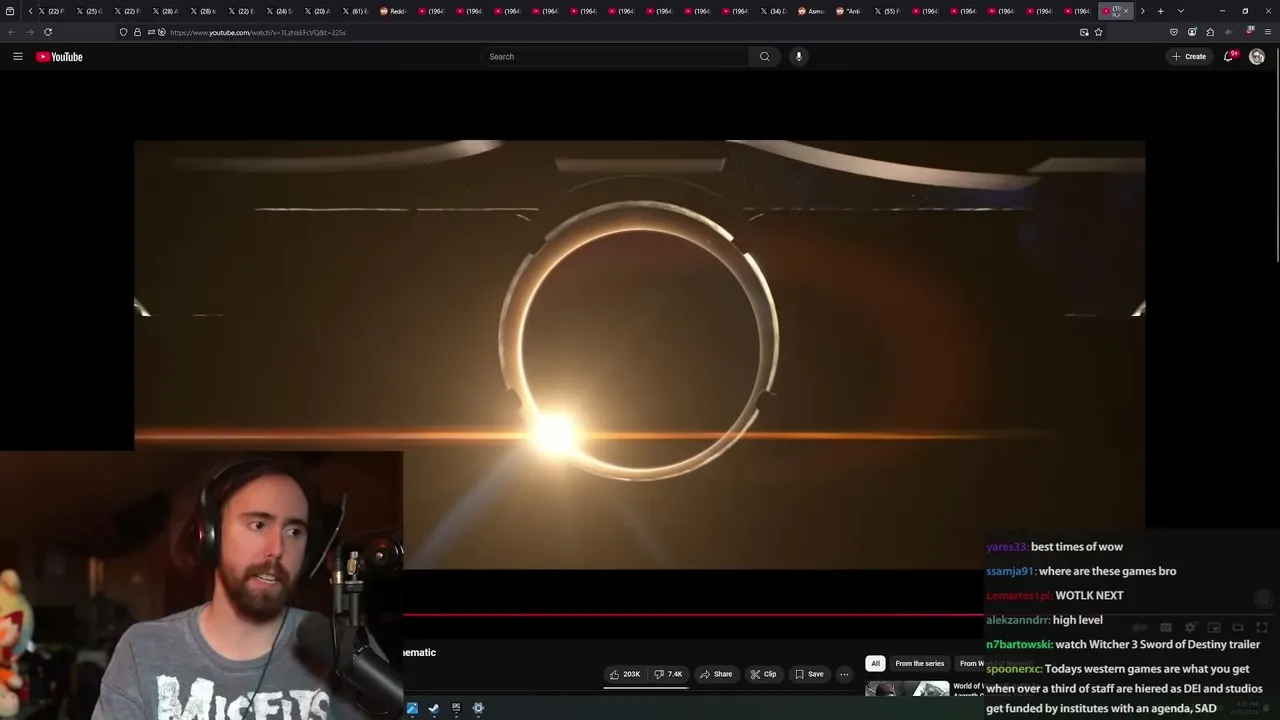The height and width of the screenshot is (720, 1280).
Task: Toggle picture-in-picture from the address bar
Action: click(x=1084, y=32)
